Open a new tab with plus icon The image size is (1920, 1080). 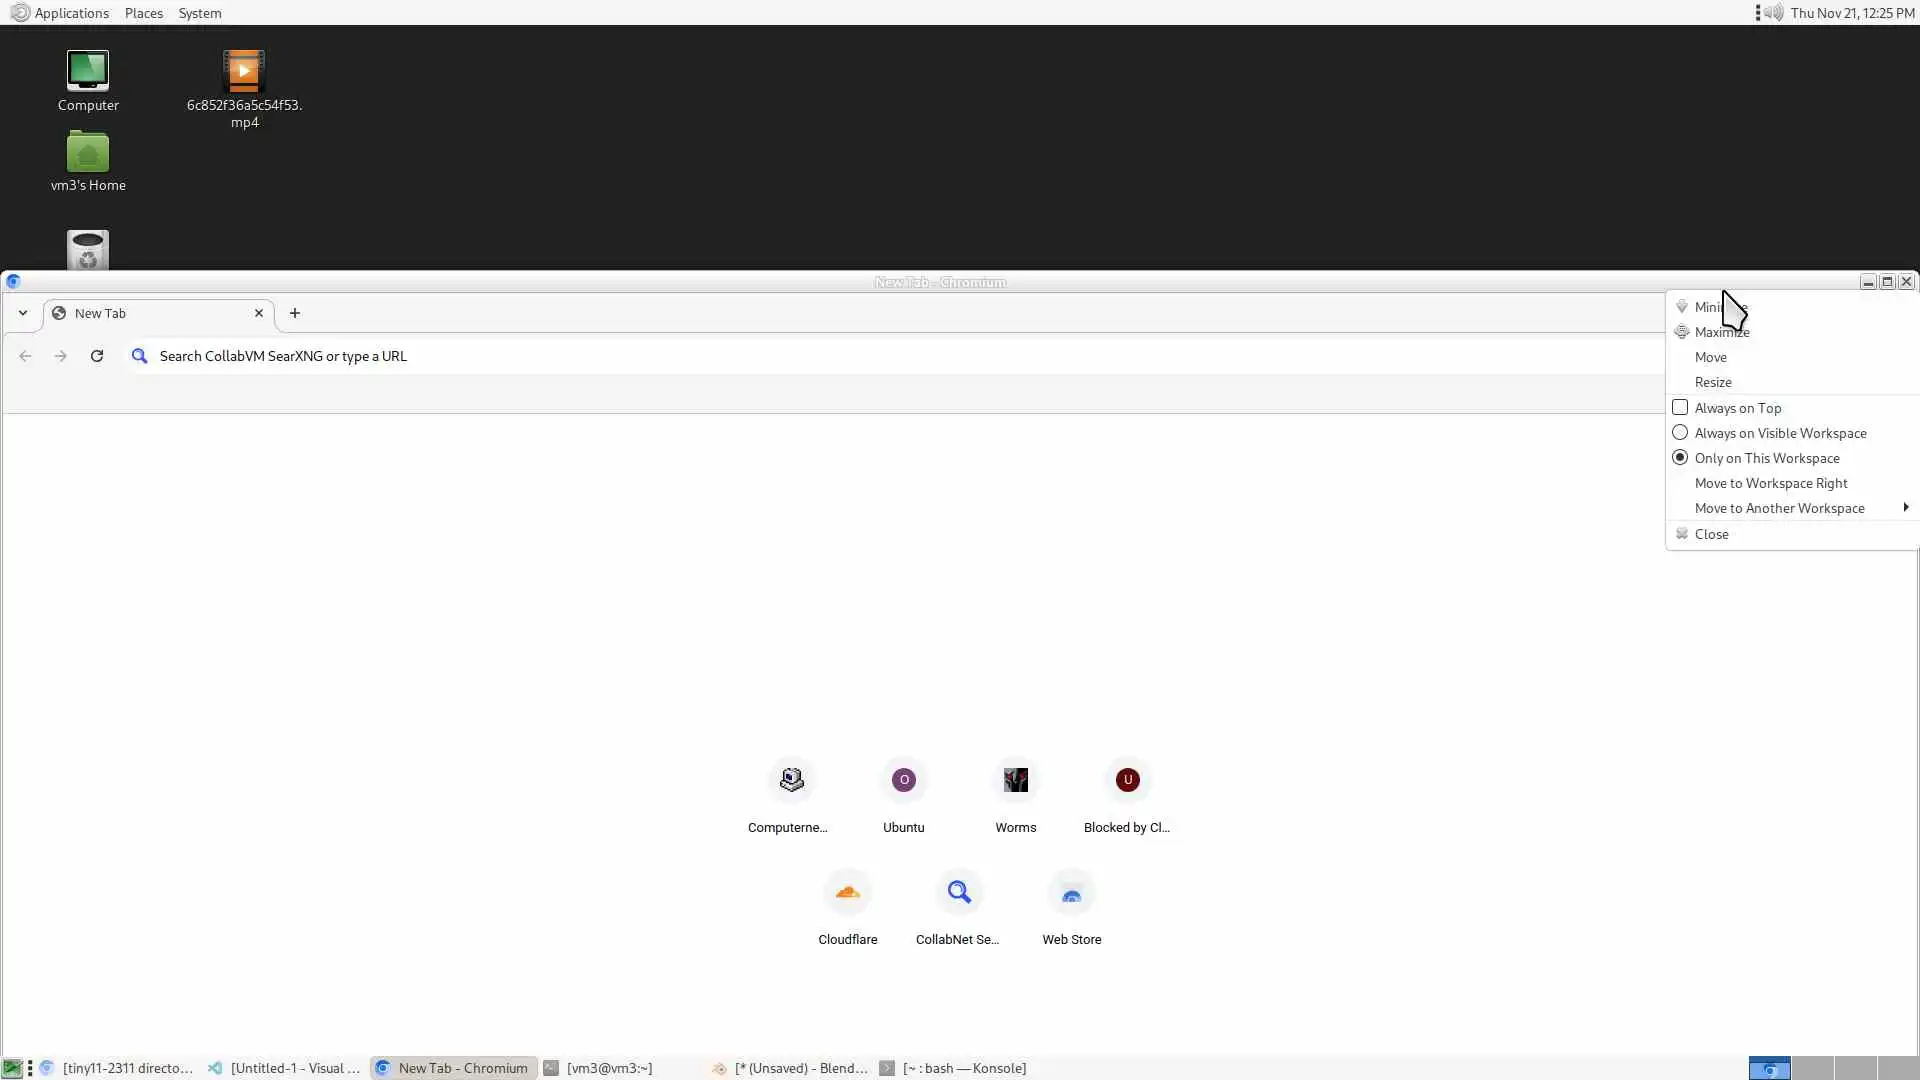[295, 313]
